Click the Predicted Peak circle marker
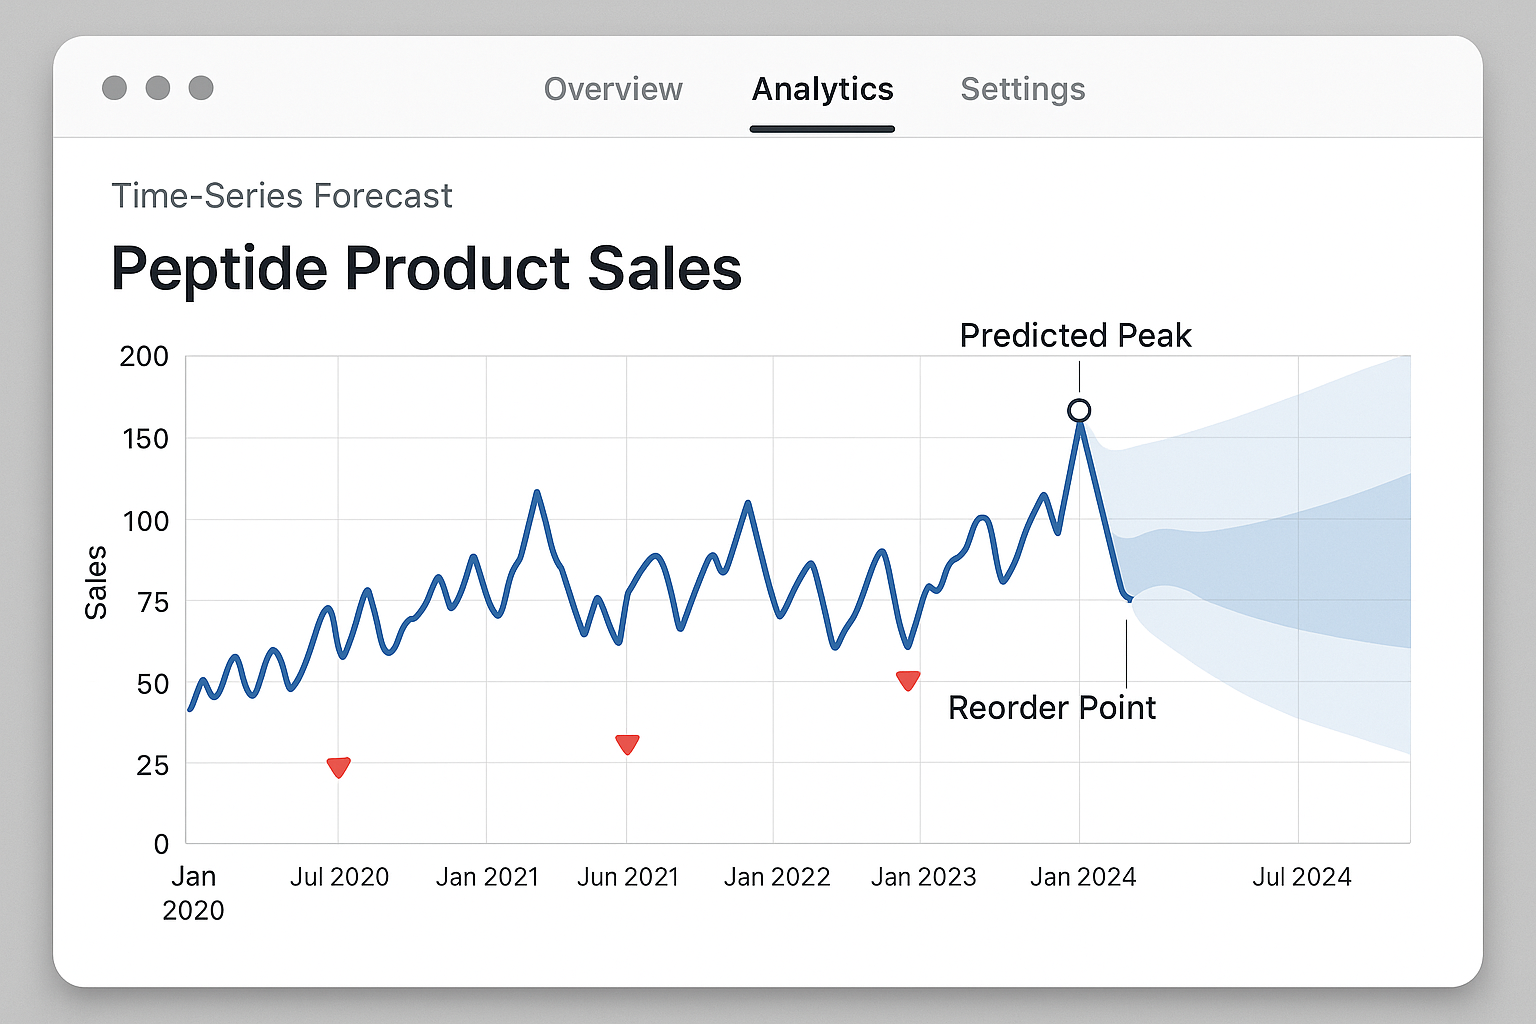The image size is (1536, 1024). (1078, 410)
